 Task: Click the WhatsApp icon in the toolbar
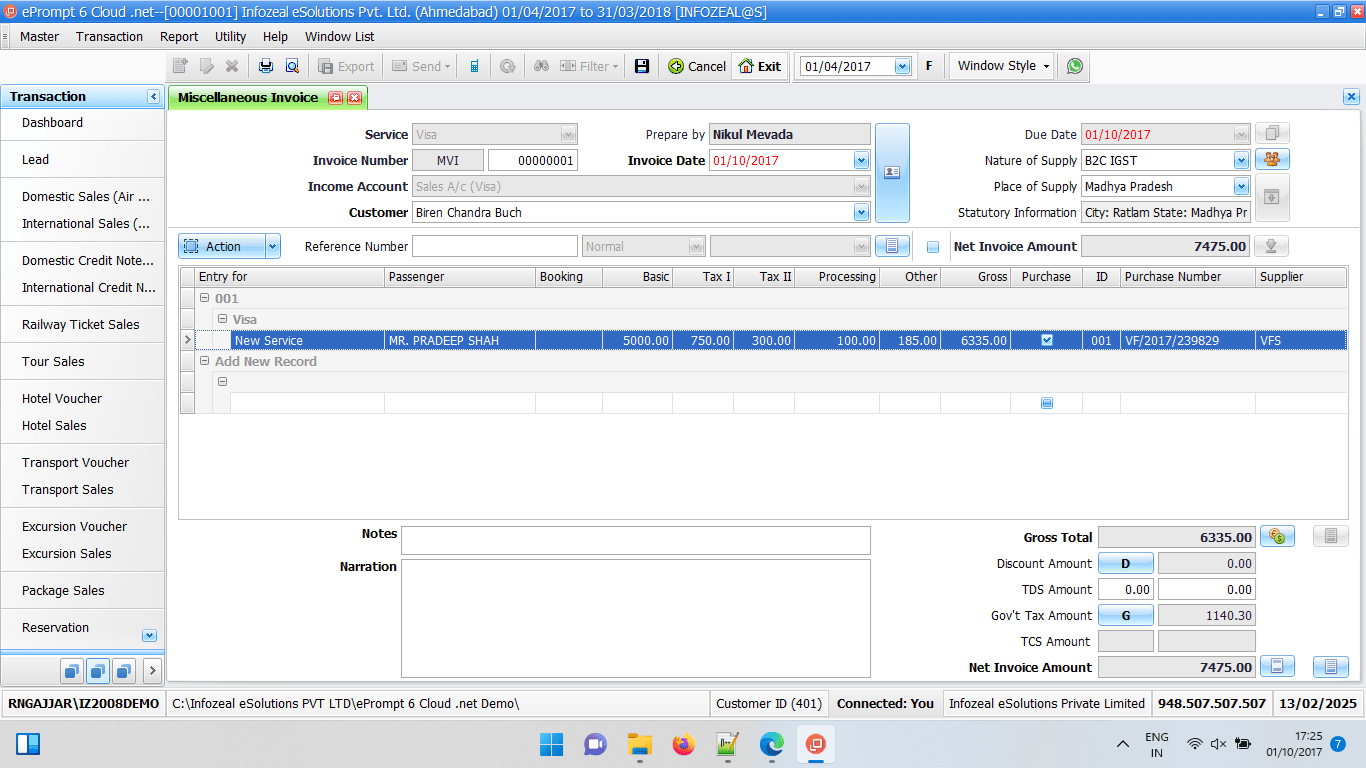pyautogui.click(x=1075, y=66)
